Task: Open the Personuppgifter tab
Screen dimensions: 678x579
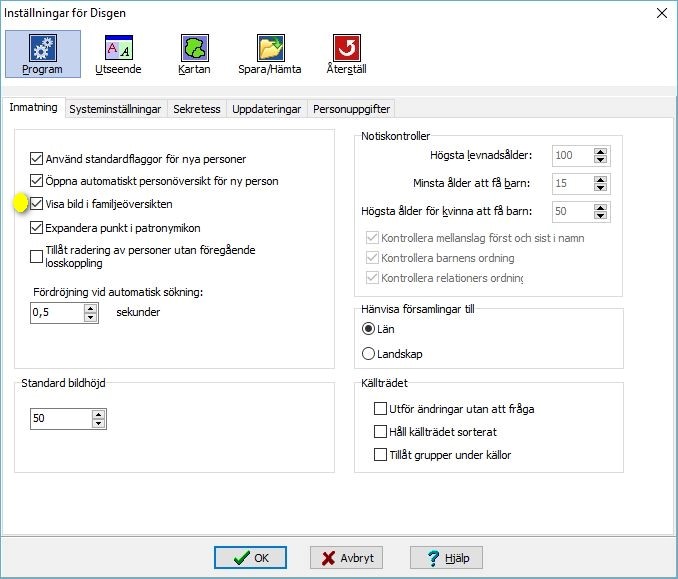Action: [351, 109]
